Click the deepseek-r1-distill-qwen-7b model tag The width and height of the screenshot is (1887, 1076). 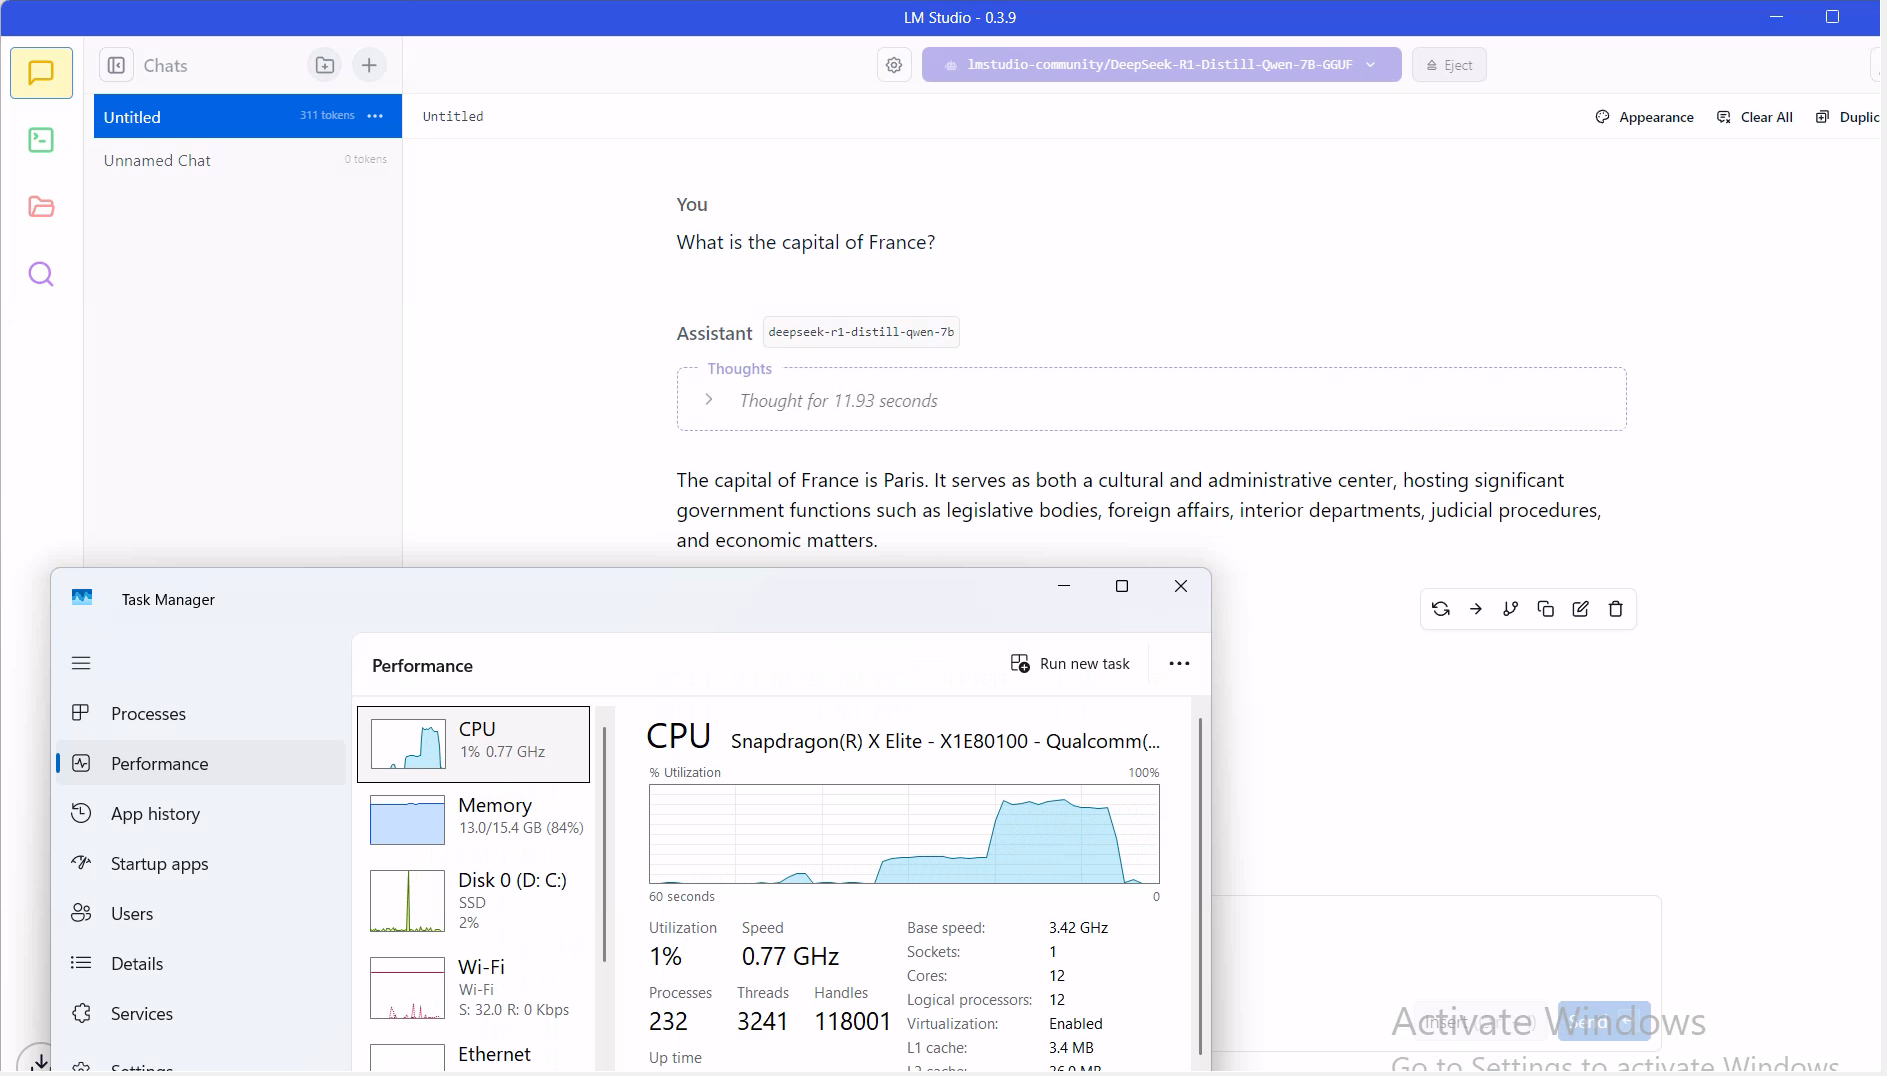[x=861, y=332]
